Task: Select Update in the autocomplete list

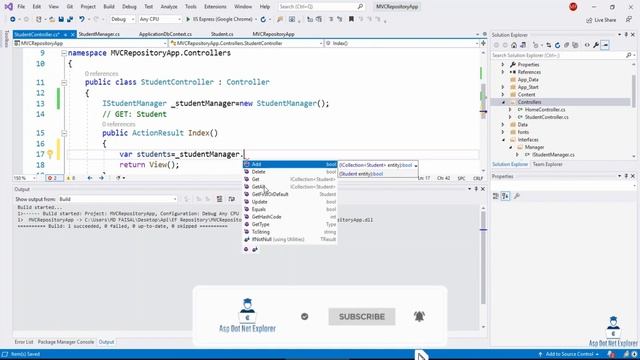Action: point(290,202)
